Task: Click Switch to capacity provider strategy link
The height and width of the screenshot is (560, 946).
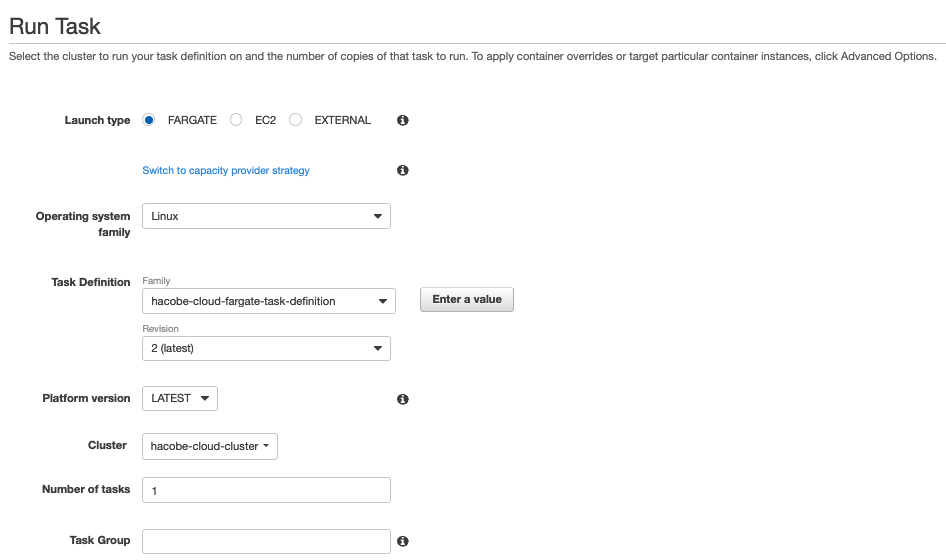Action: pyautogui.click(x=226, y=171)
